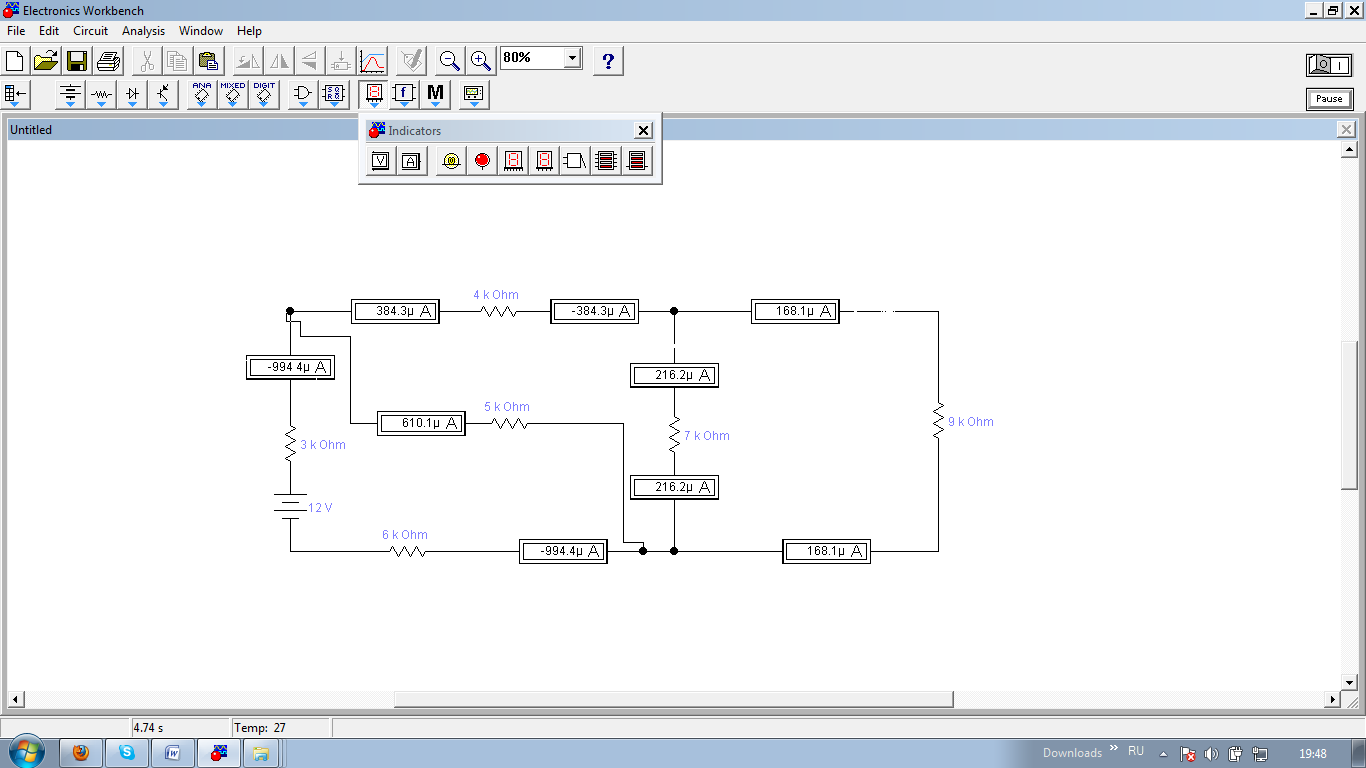Open the Controls parts bin
1366x768 pixels.
tap(404, 96)
